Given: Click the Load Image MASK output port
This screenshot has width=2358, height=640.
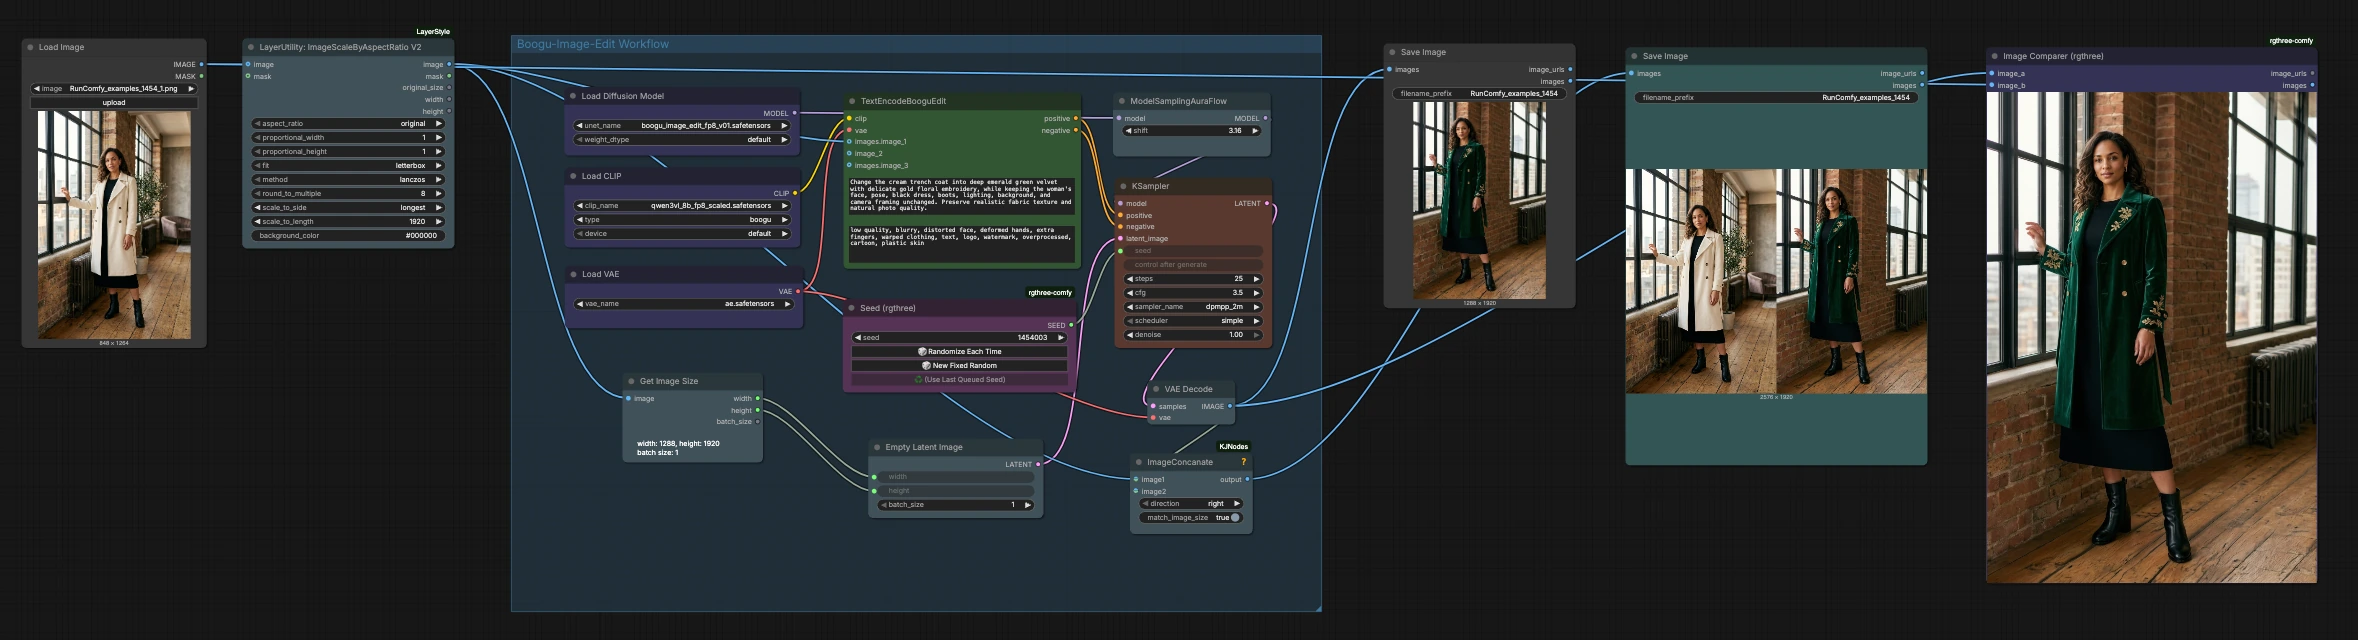Looking at the screenshot, I should point(201,76).
